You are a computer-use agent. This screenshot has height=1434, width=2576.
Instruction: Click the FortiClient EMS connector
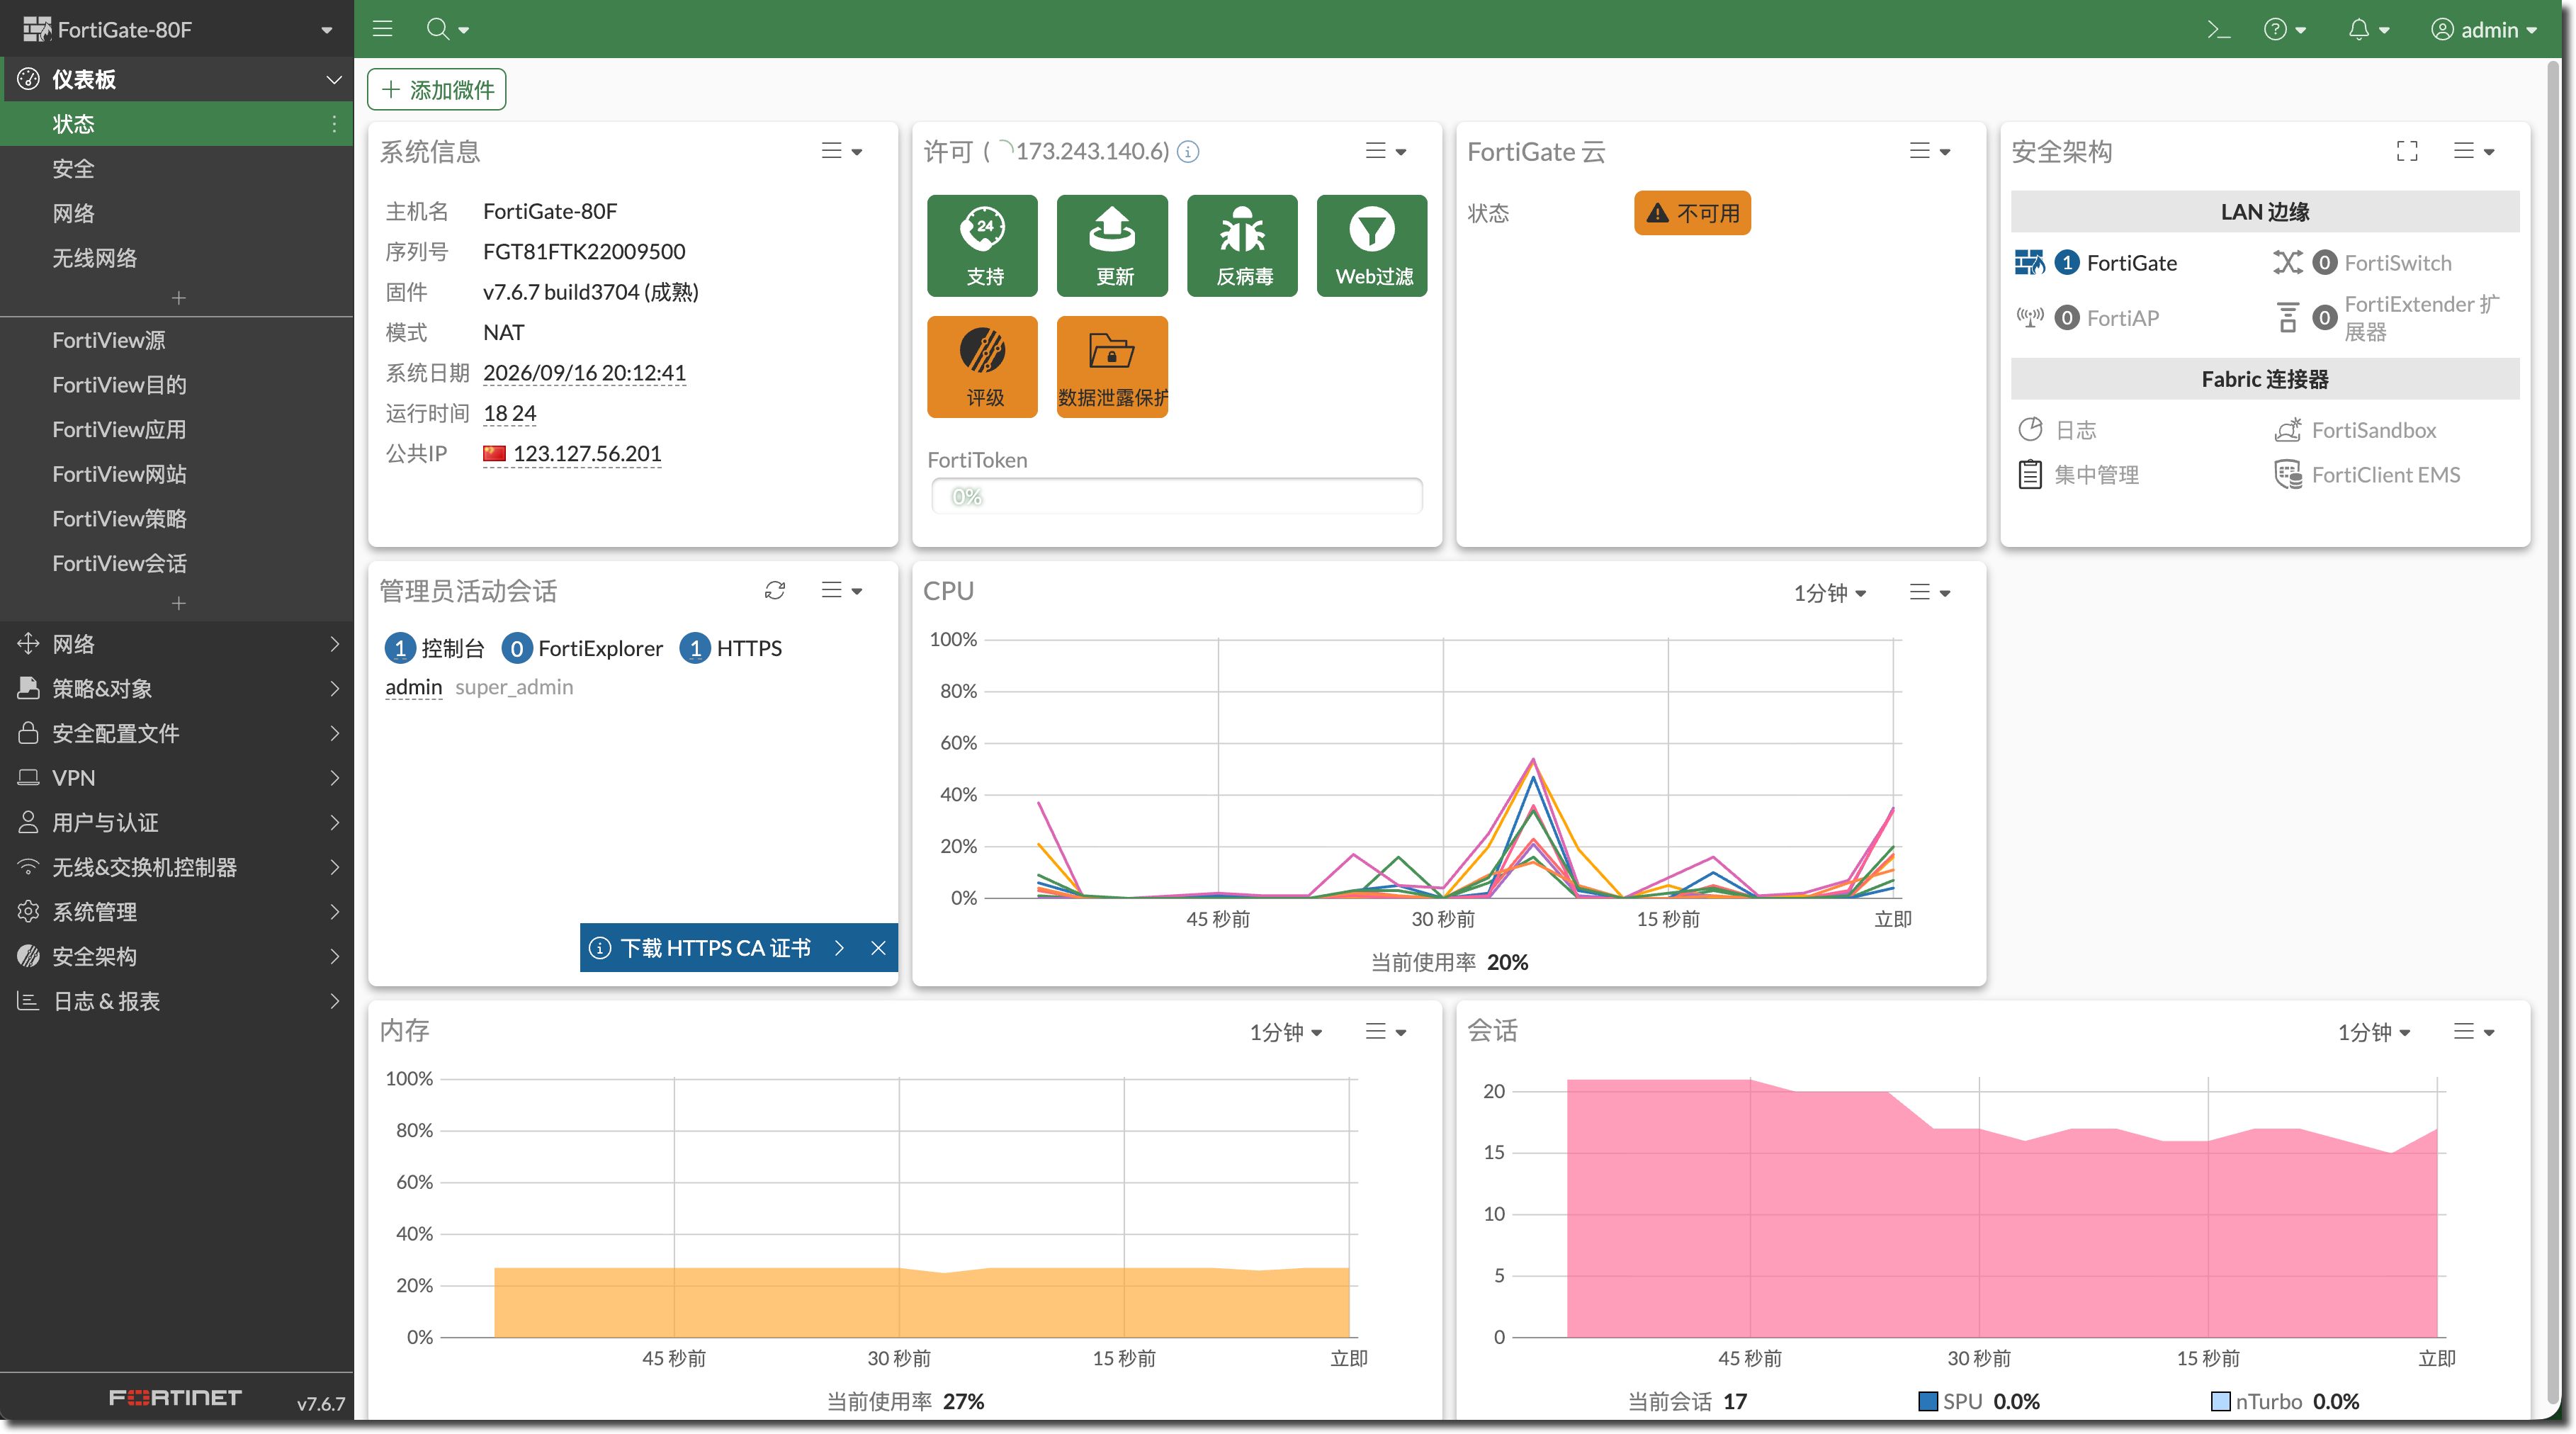2368,475
